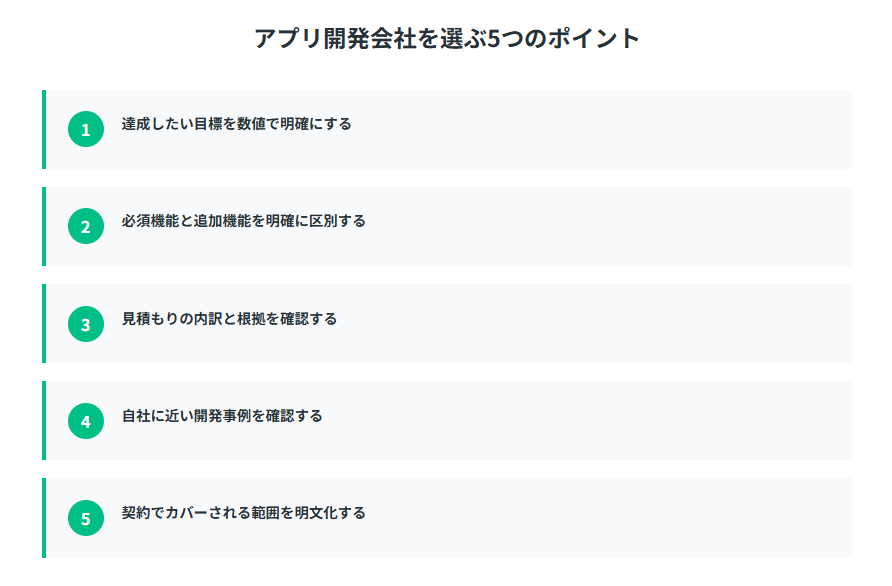Click the green number 4 badge
The width and height of the screenshot is (892, 586).
coord(86,421)
